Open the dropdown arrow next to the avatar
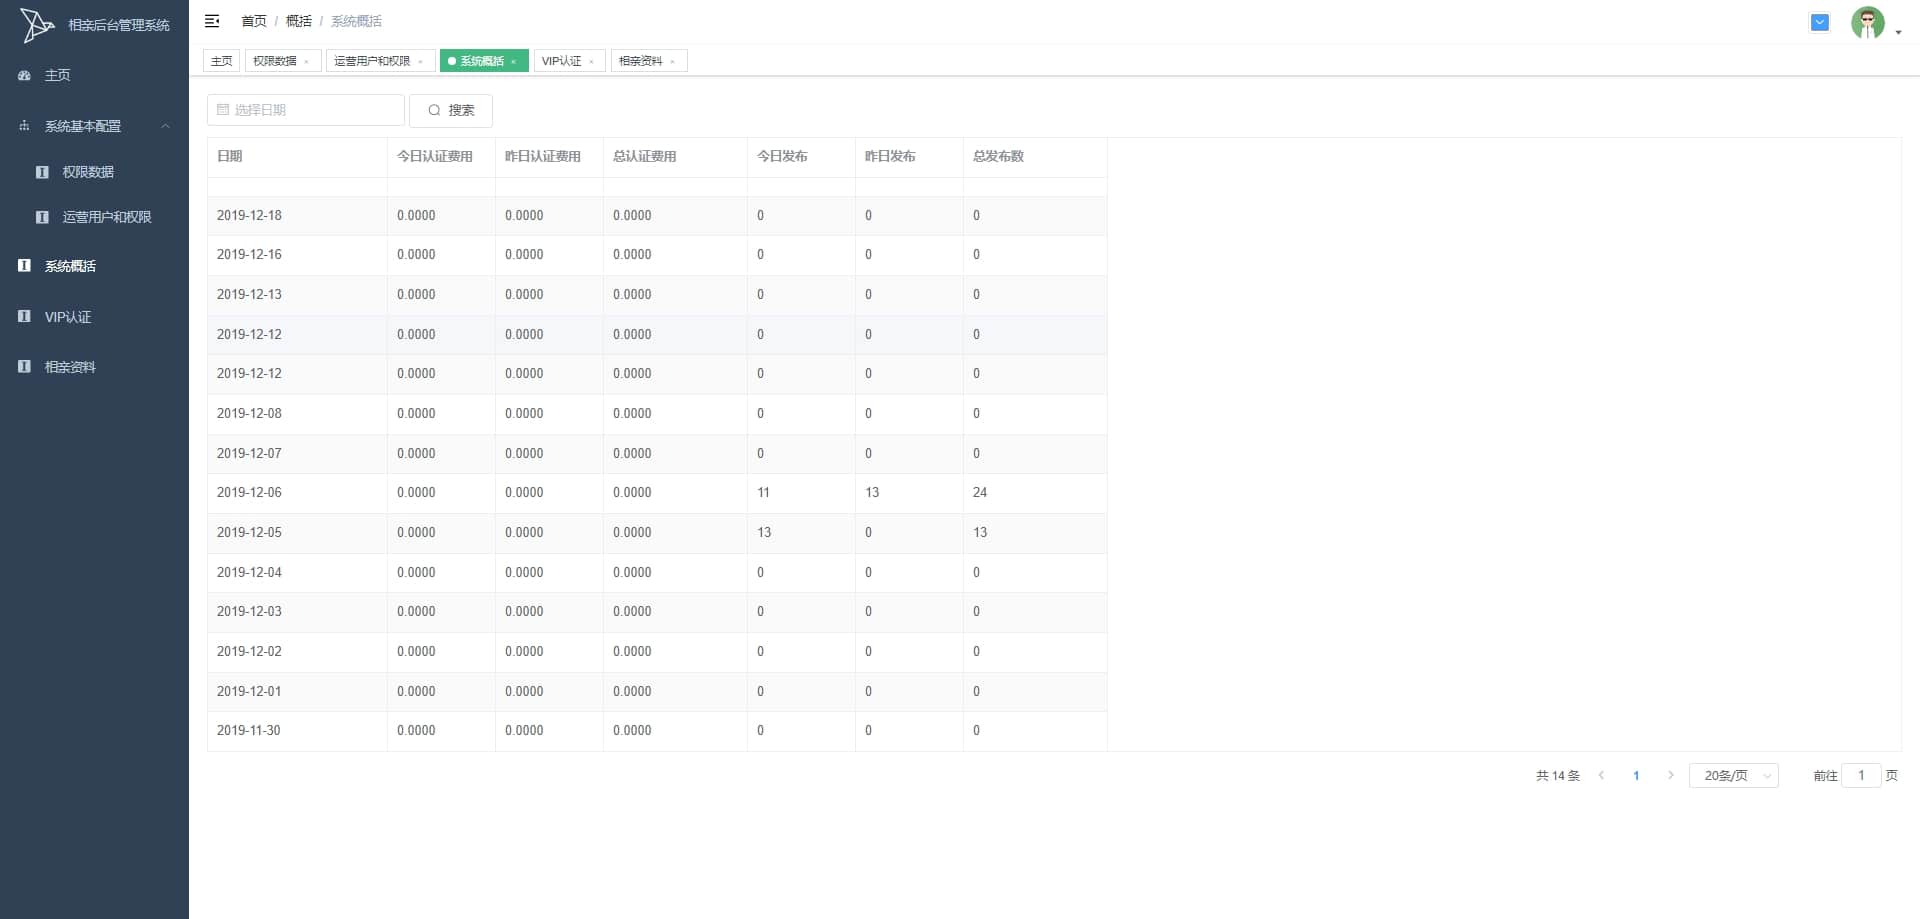Image resolution: width=1920 pixels, height=919 pixels. click(x=1898, y=33)
